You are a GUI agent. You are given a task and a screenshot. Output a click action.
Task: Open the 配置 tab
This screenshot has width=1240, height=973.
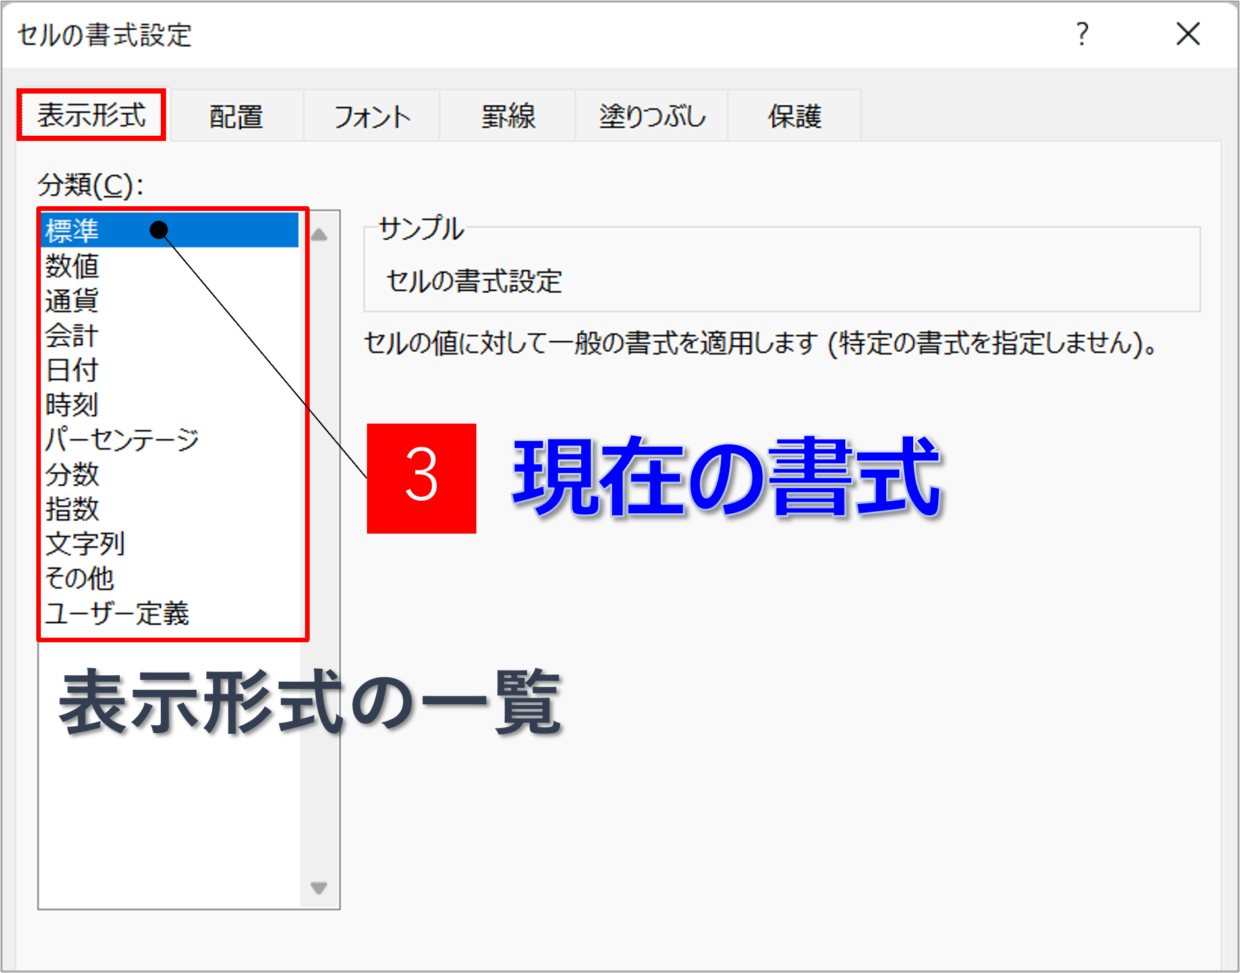point(236,117)
